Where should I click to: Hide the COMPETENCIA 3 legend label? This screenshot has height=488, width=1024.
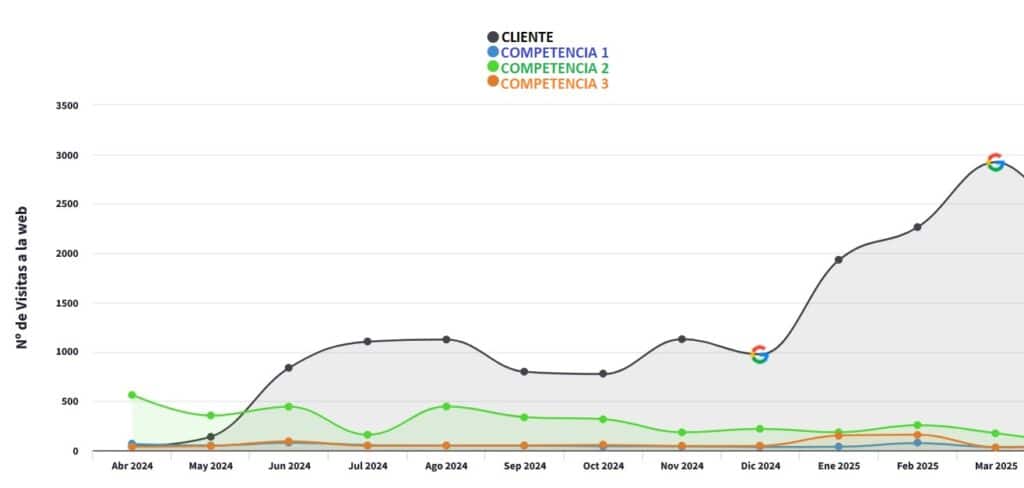click(x=554, y=83)
